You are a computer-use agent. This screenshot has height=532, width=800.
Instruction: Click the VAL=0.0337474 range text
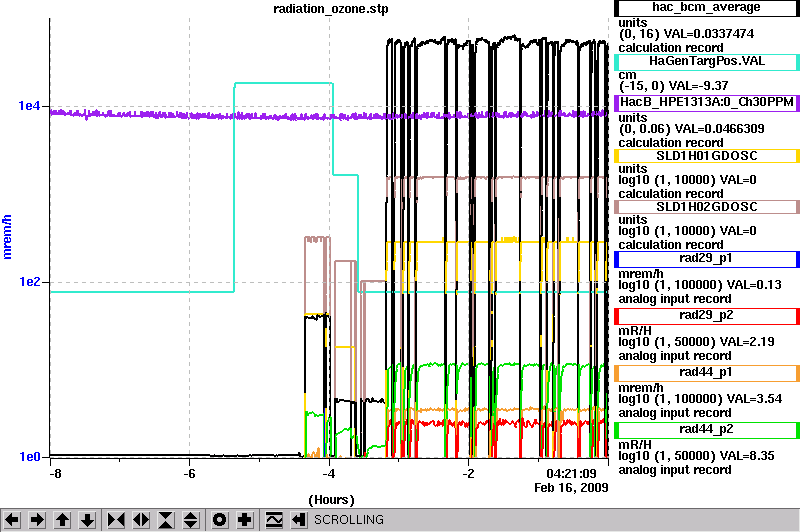(708, 34)
